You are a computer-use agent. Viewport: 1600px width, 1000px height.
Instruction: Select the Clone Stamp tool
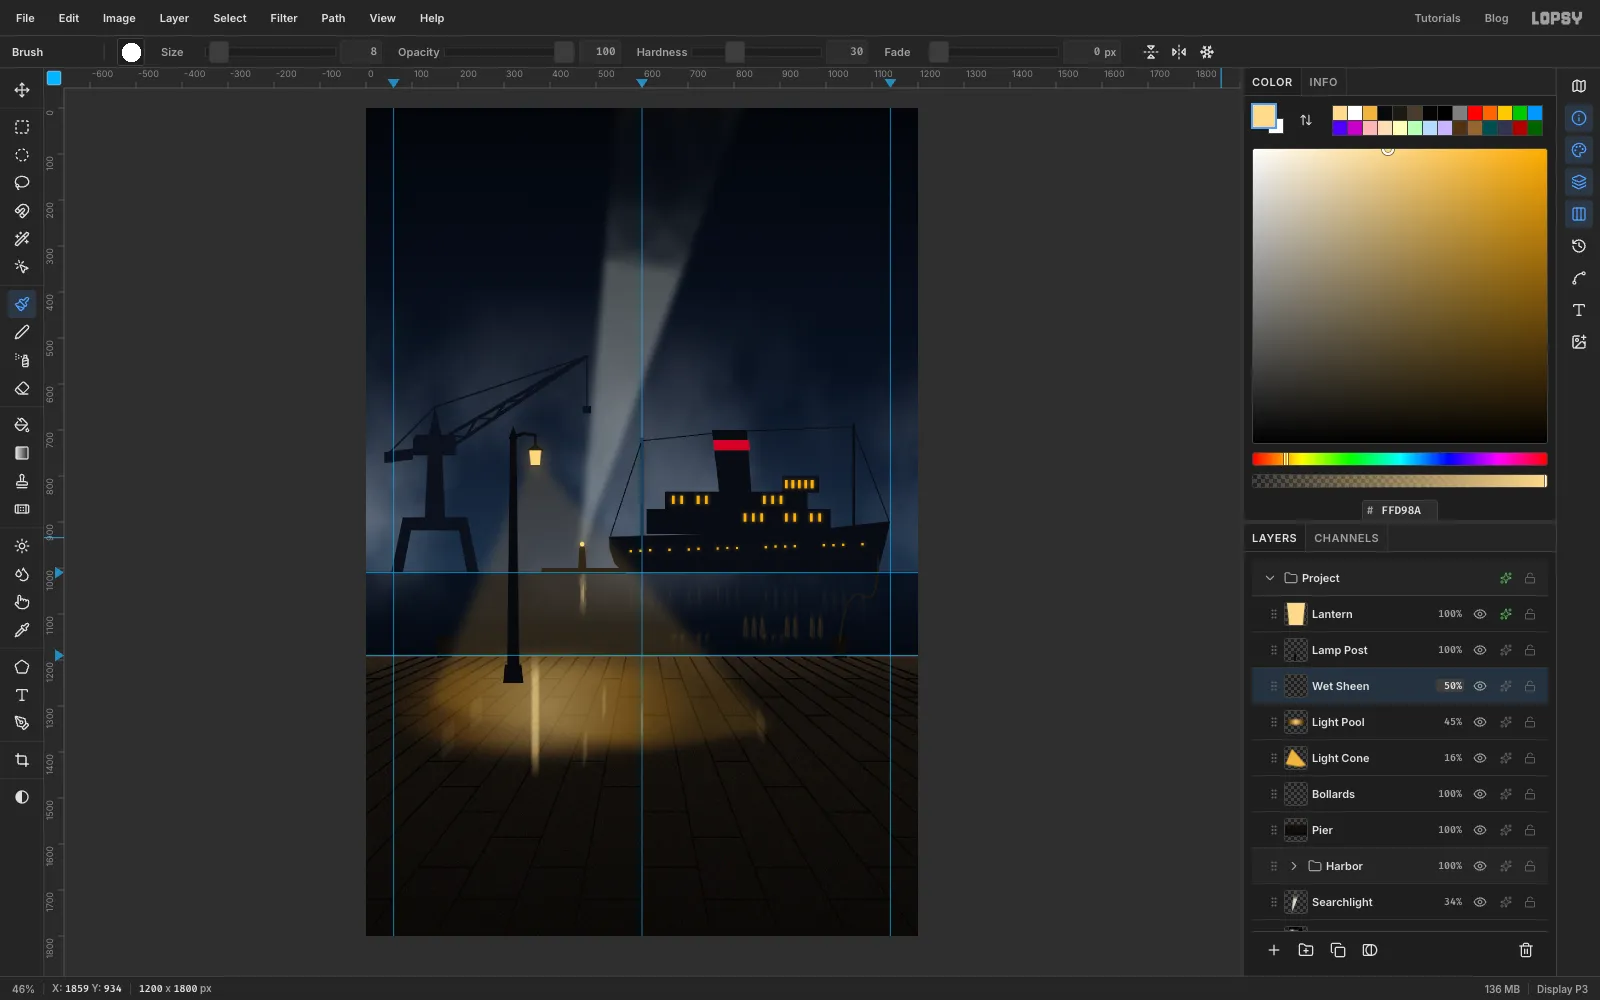(22, 481)
